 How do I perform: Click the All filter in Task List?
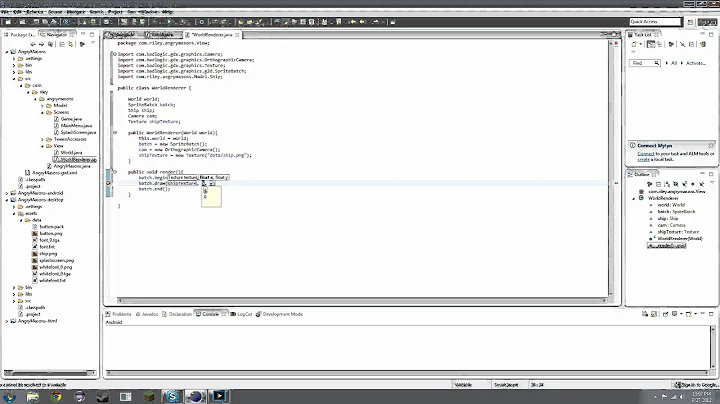coord(674,63)
